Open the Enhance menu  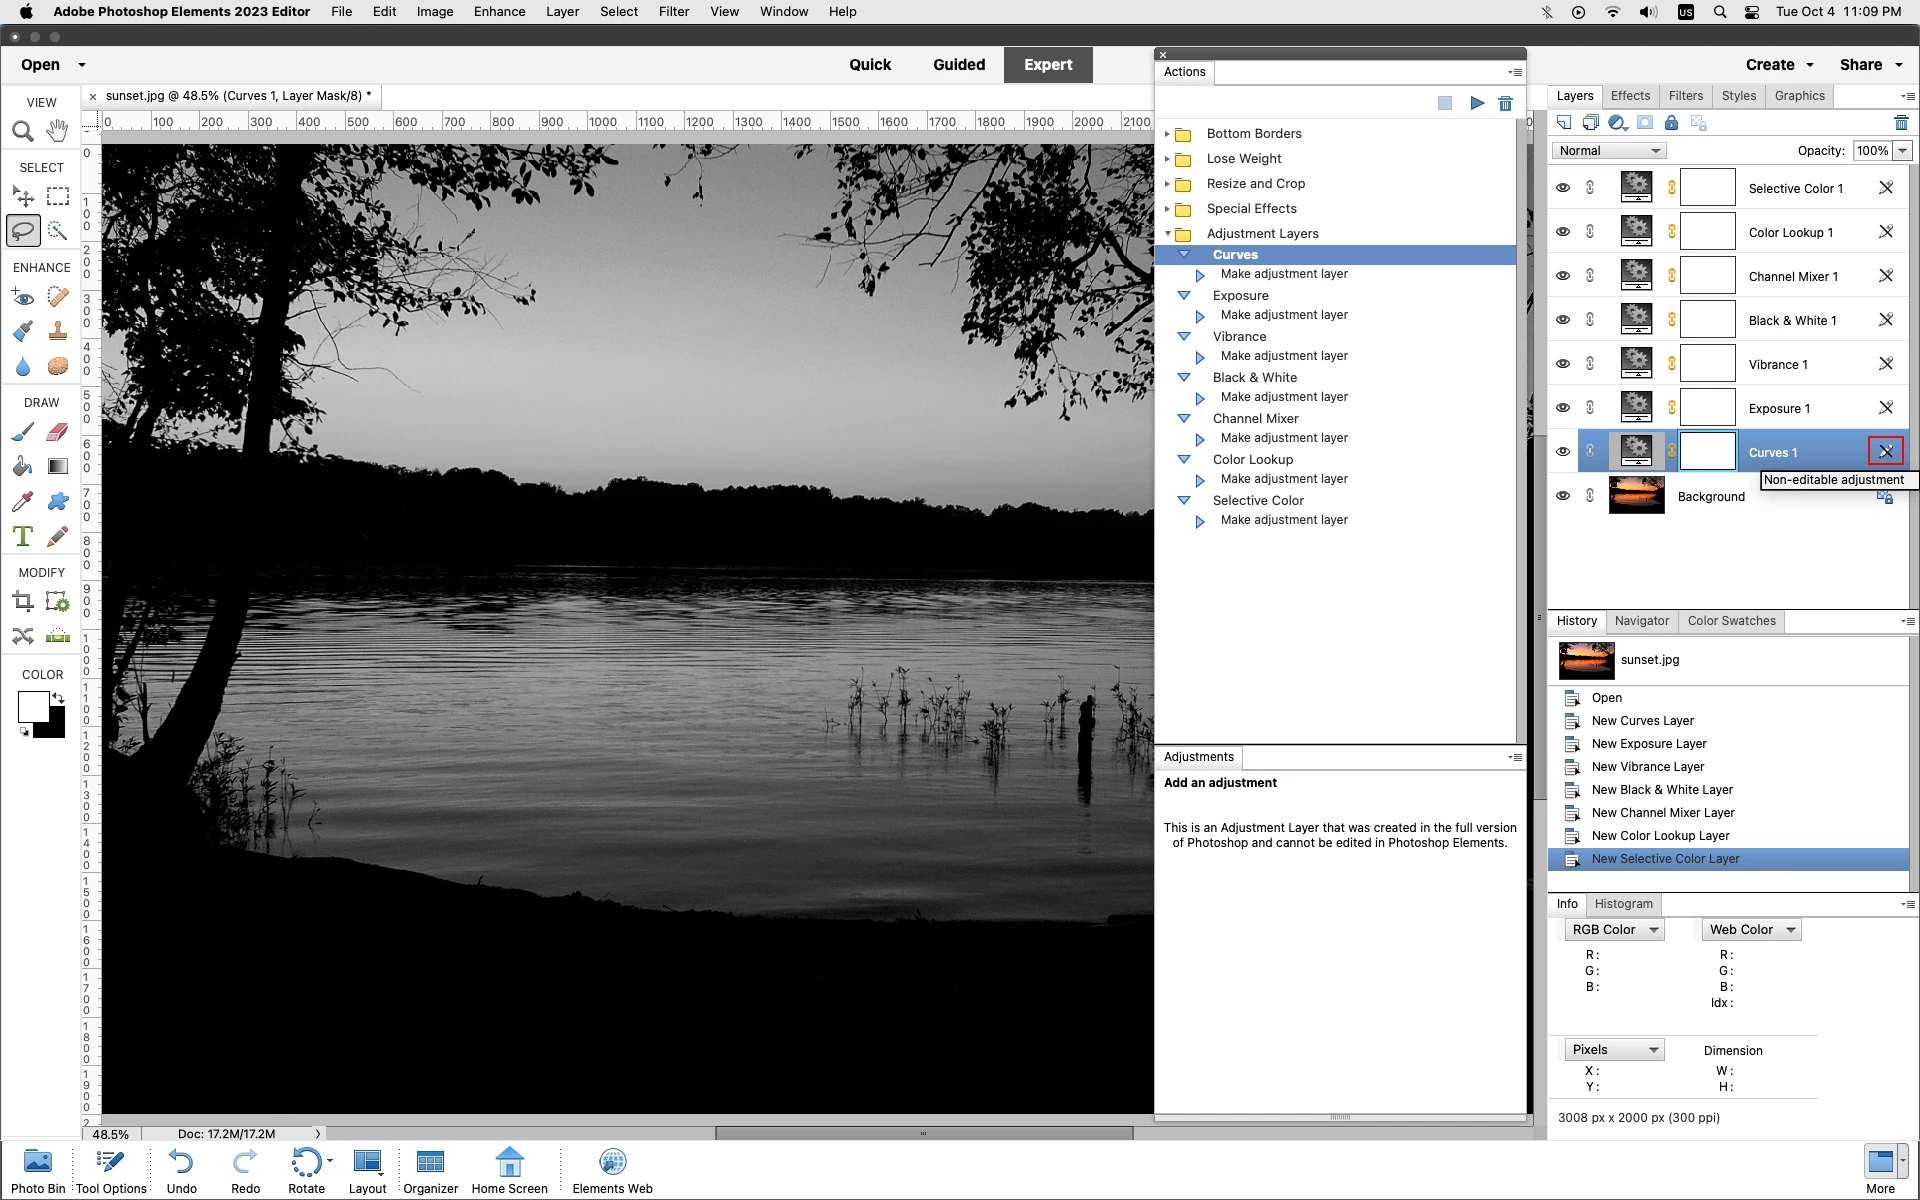[499, 12]
